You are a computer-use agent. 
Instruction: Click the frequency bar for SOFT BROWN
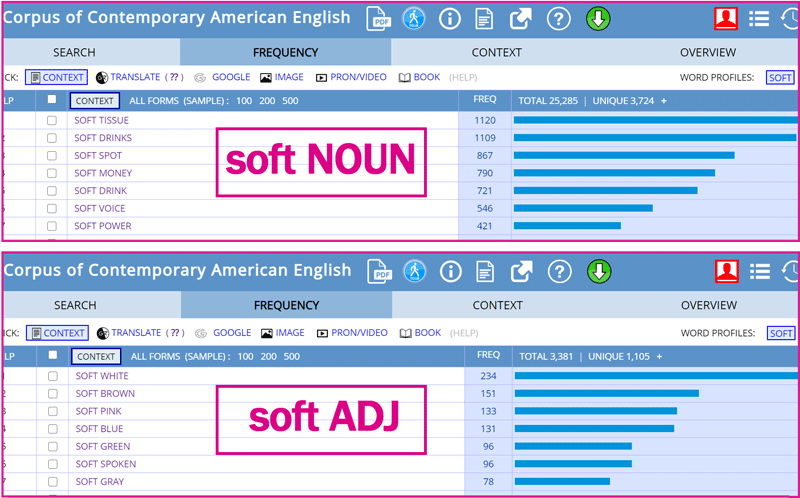click(x=606, y=393)
